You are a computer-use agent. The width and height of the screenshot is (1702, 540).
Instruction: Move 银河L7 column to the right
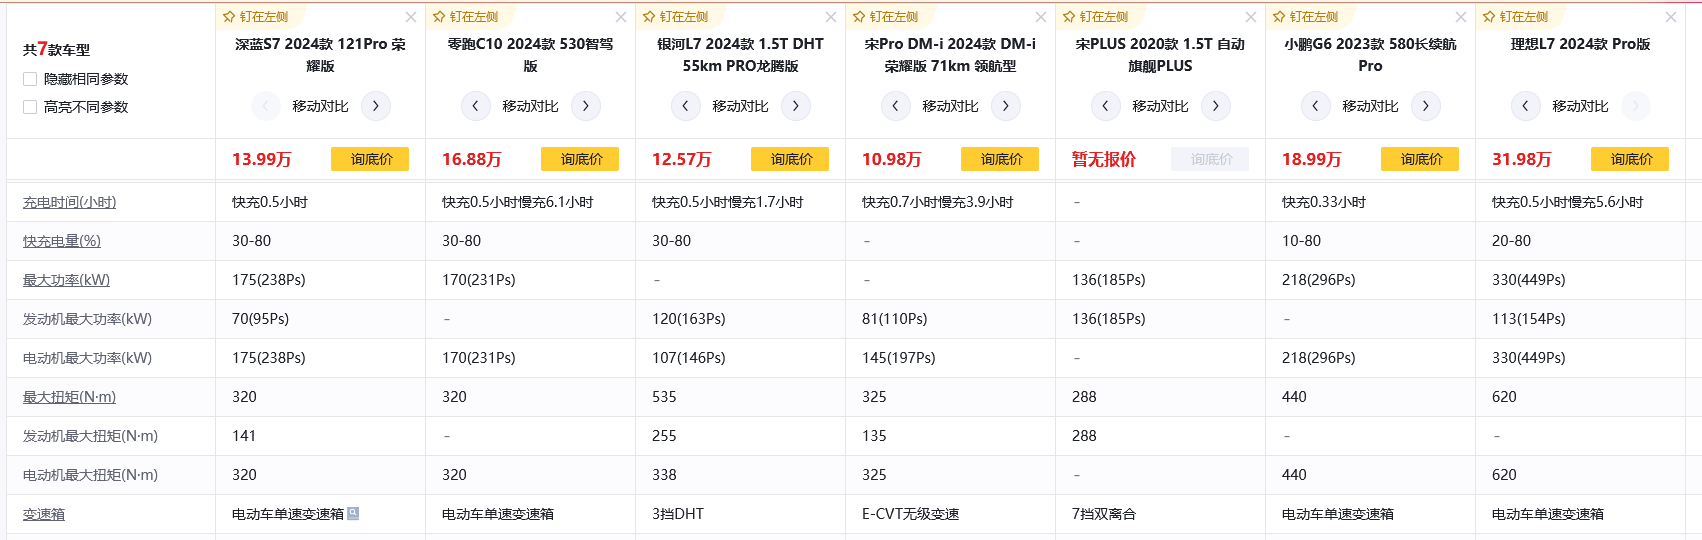pyautogui.click(x=796, y=106)
